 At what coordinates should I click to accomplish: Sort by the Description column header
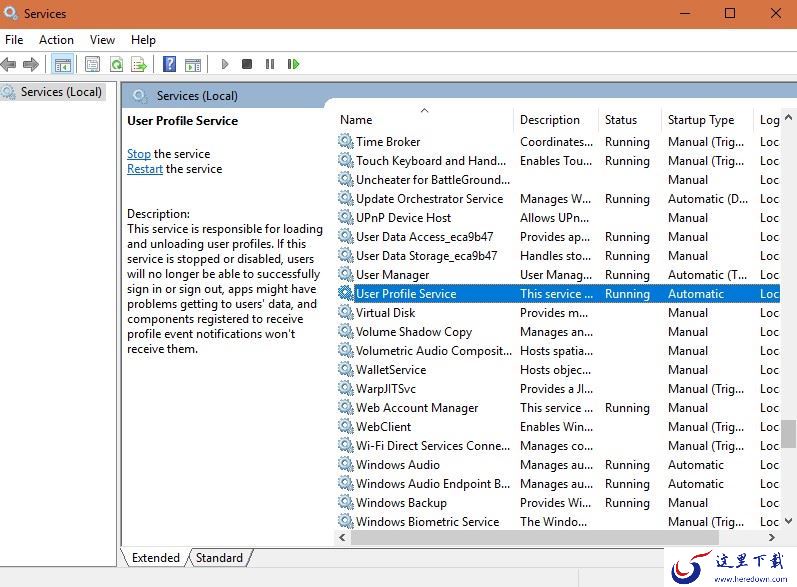coord(556,120)
